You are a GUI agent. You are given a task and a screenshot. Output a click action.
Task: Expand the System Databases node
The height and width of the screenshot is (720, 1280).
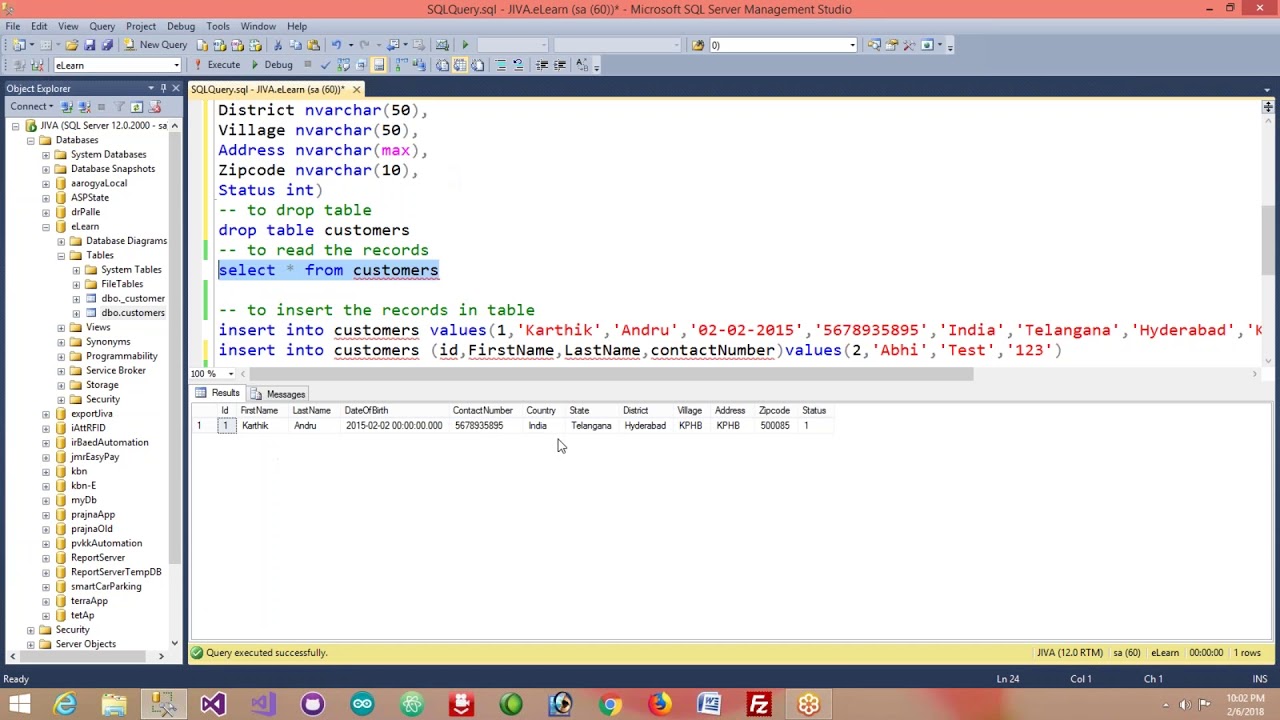click(46, 154)
